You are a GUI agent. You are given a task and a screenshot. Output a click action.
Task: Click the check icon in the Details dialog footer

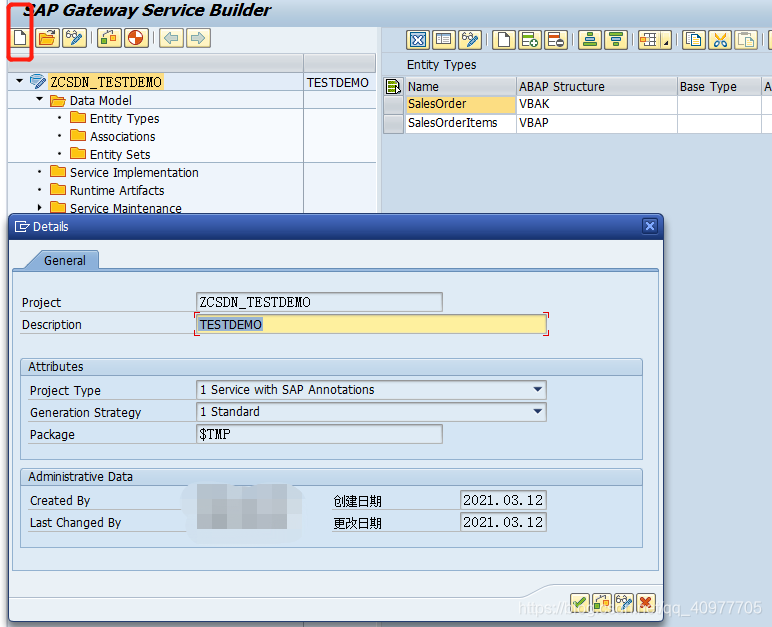click(602, 602)
